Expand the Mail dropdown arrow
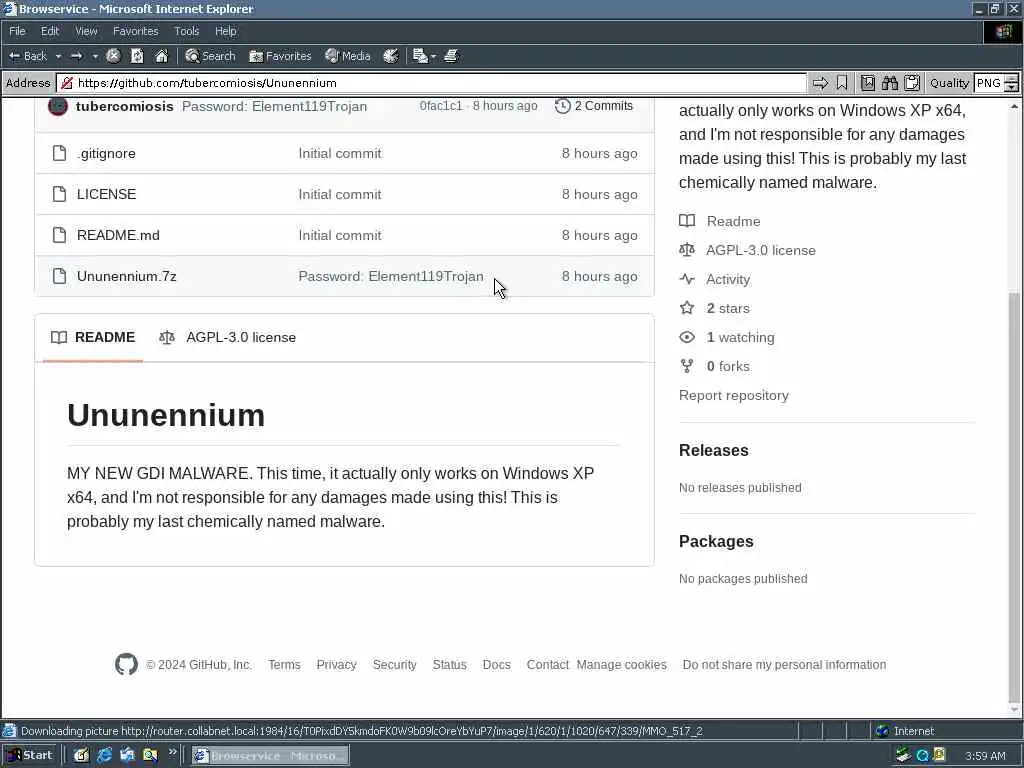Image resolution: width=1024 pixels, height=768 pixels. point(434,56)
